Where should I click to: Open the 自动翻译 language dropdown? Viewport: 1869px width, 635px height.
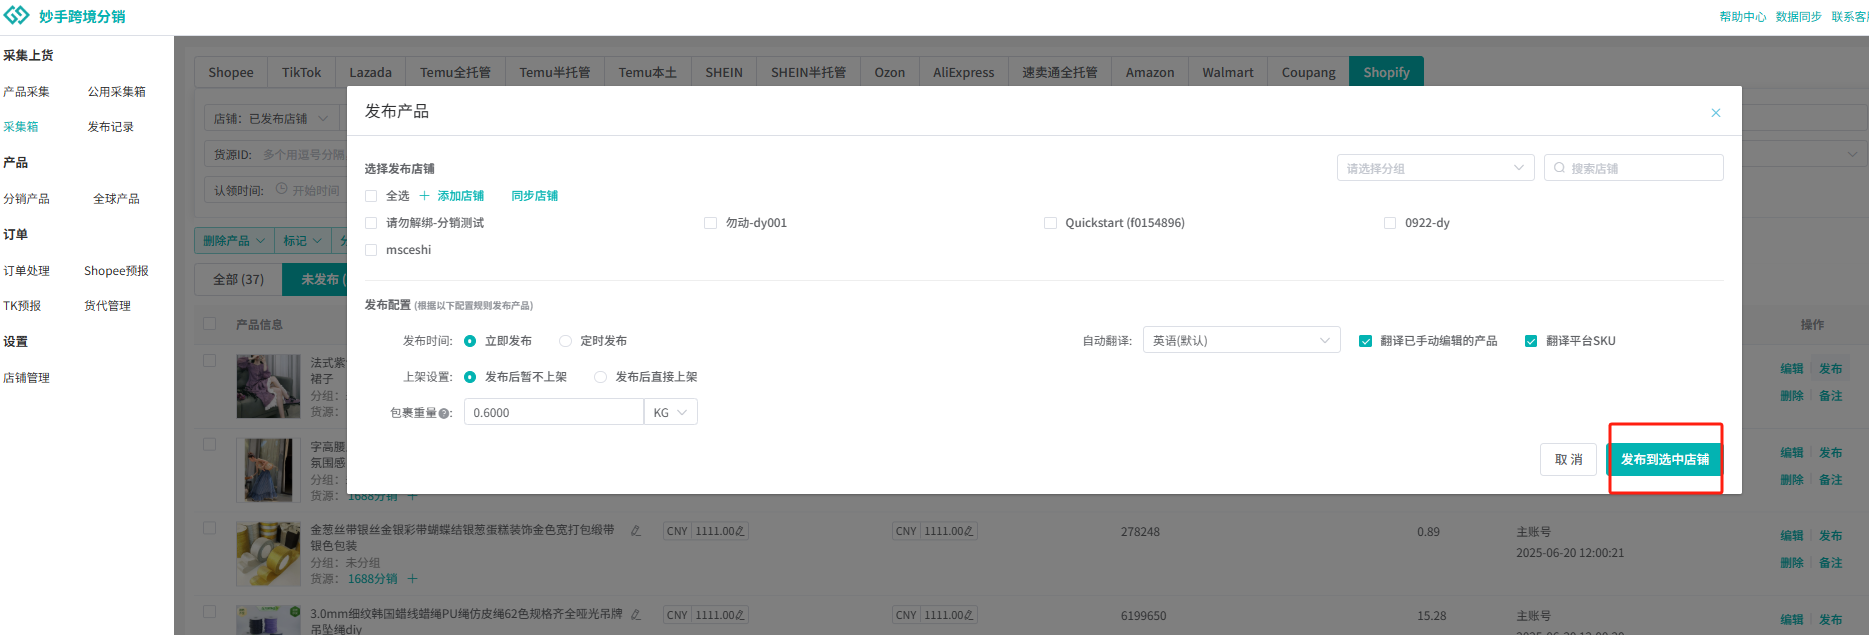click(x=1241, y=341)
